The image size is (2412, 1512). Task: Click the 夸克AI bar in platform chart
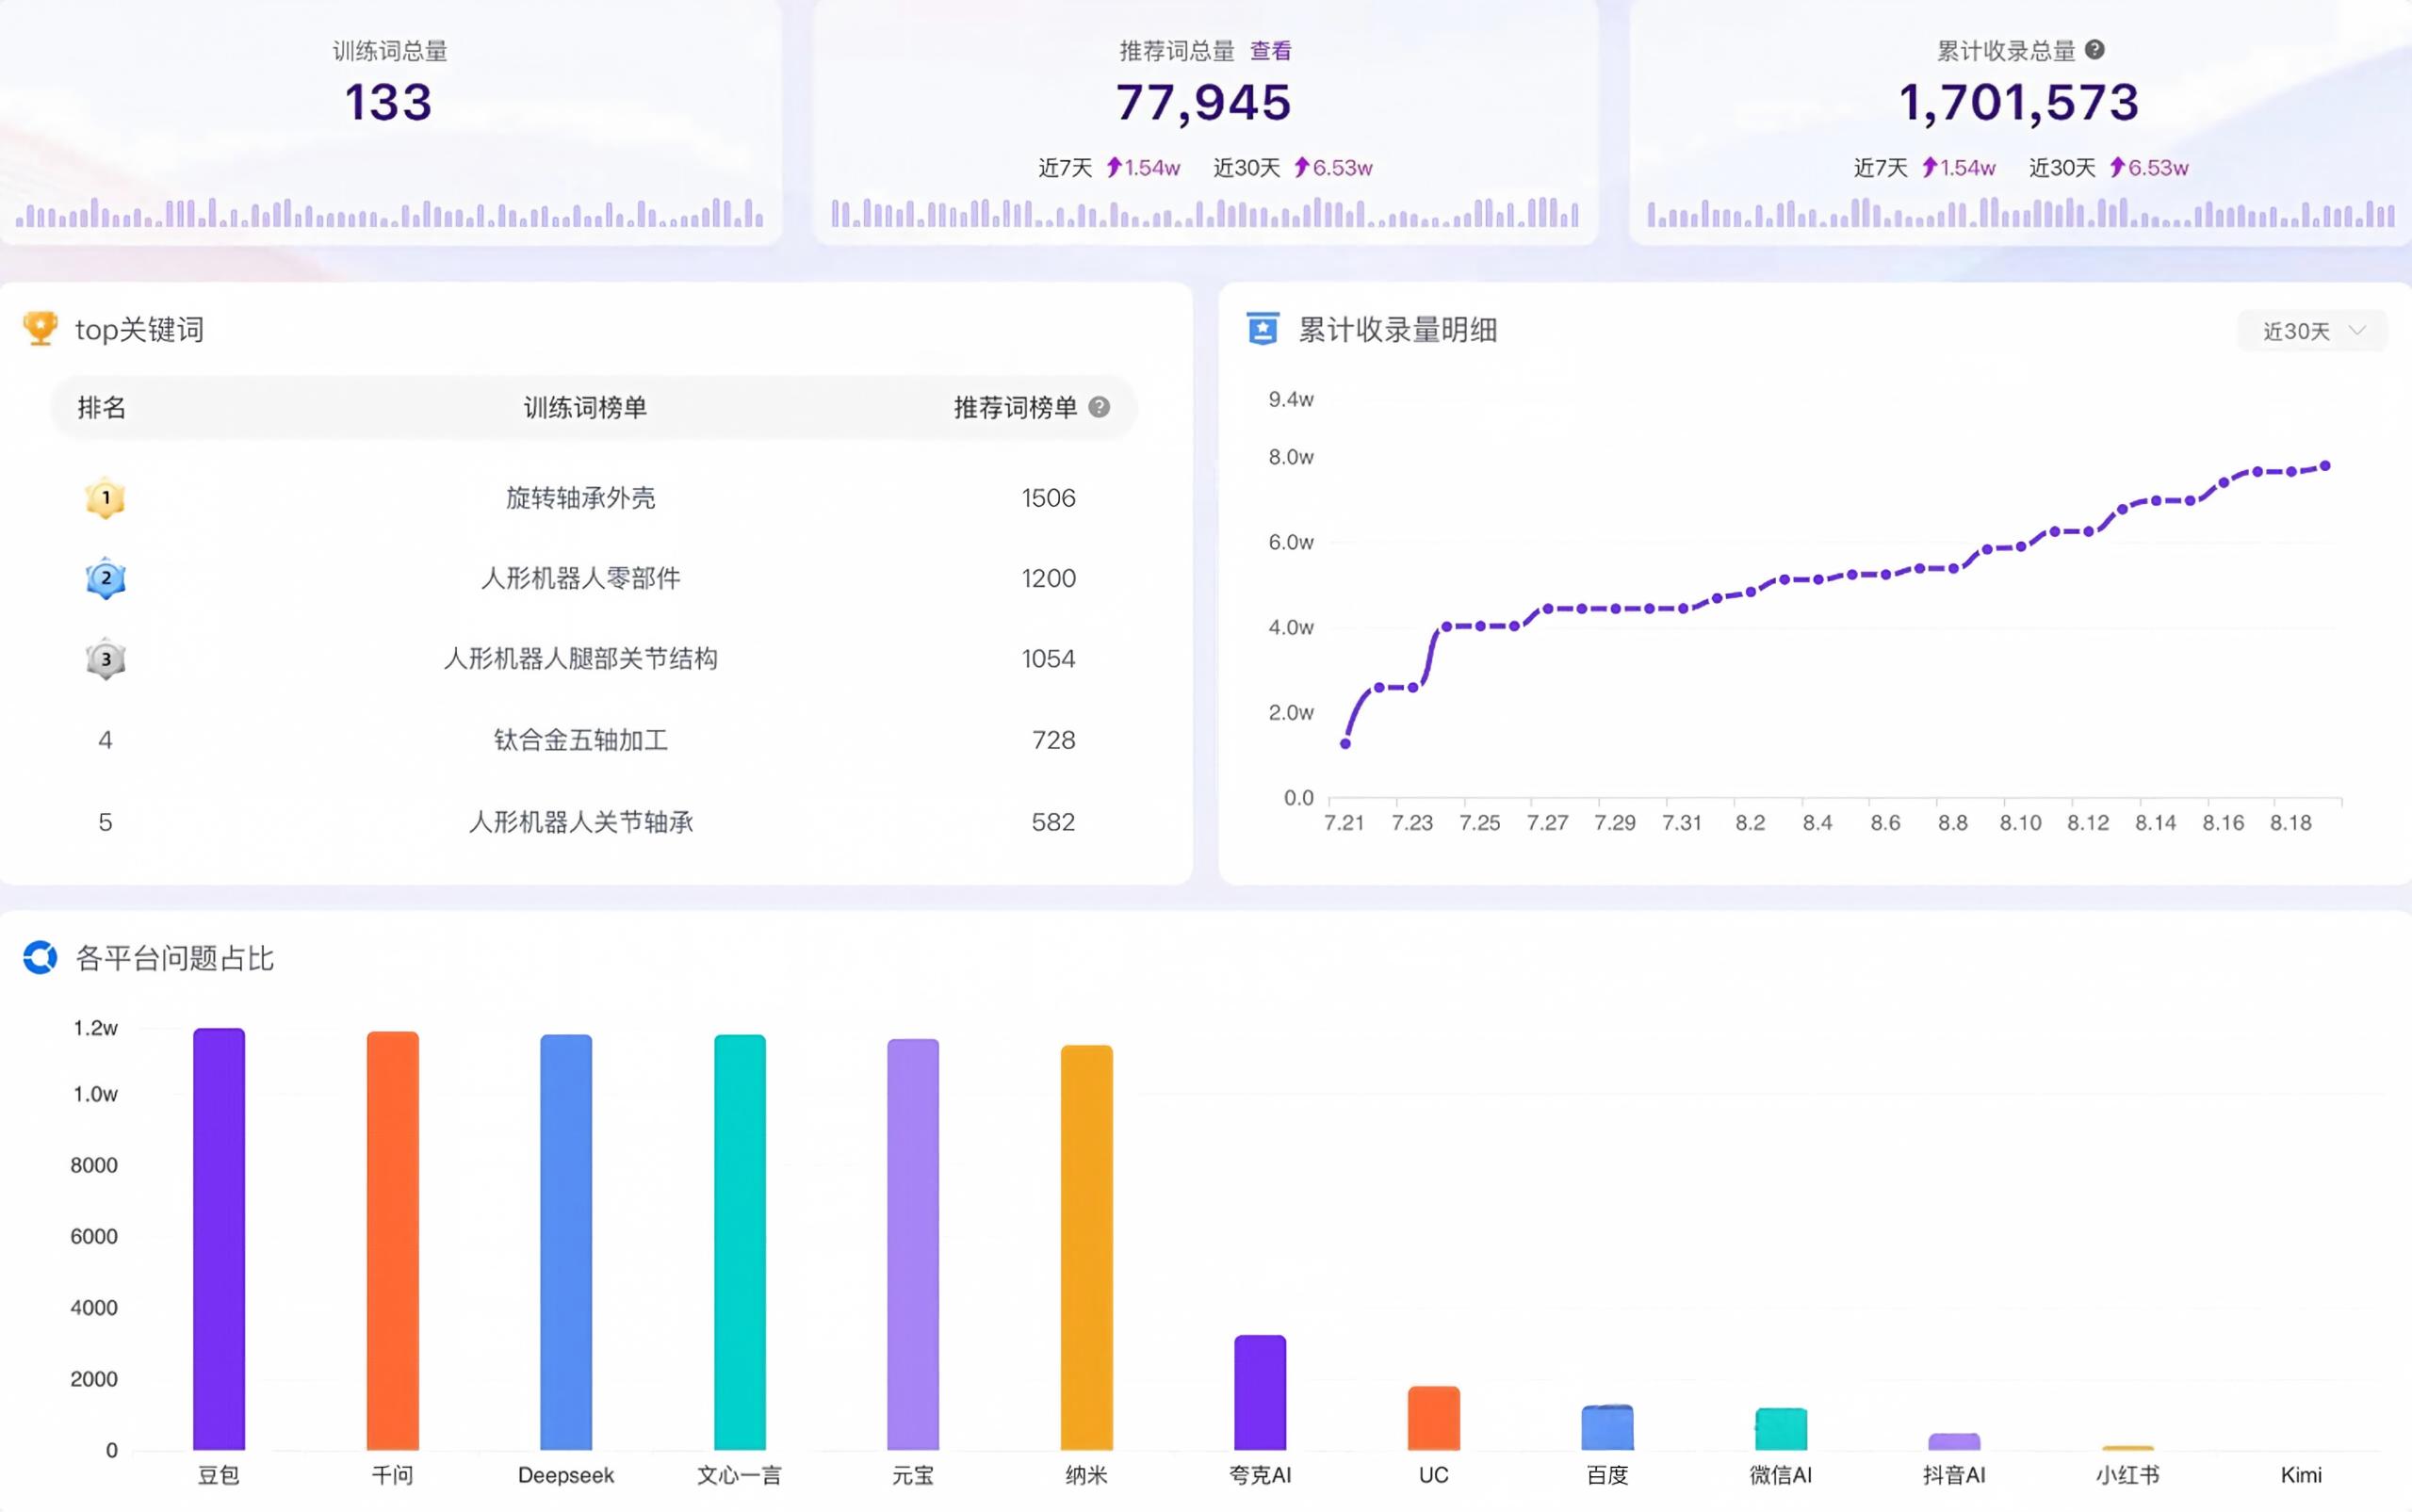(1260, 1392)
